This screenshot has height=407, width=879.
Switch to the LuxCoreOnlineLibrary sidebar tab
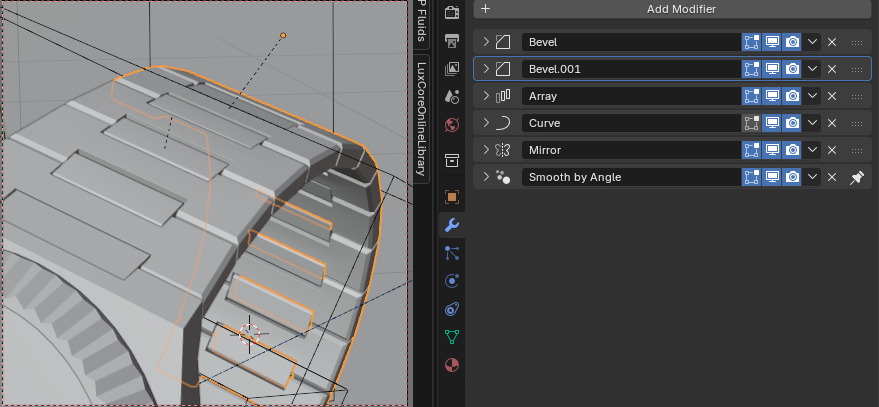[x=422, y=117]
